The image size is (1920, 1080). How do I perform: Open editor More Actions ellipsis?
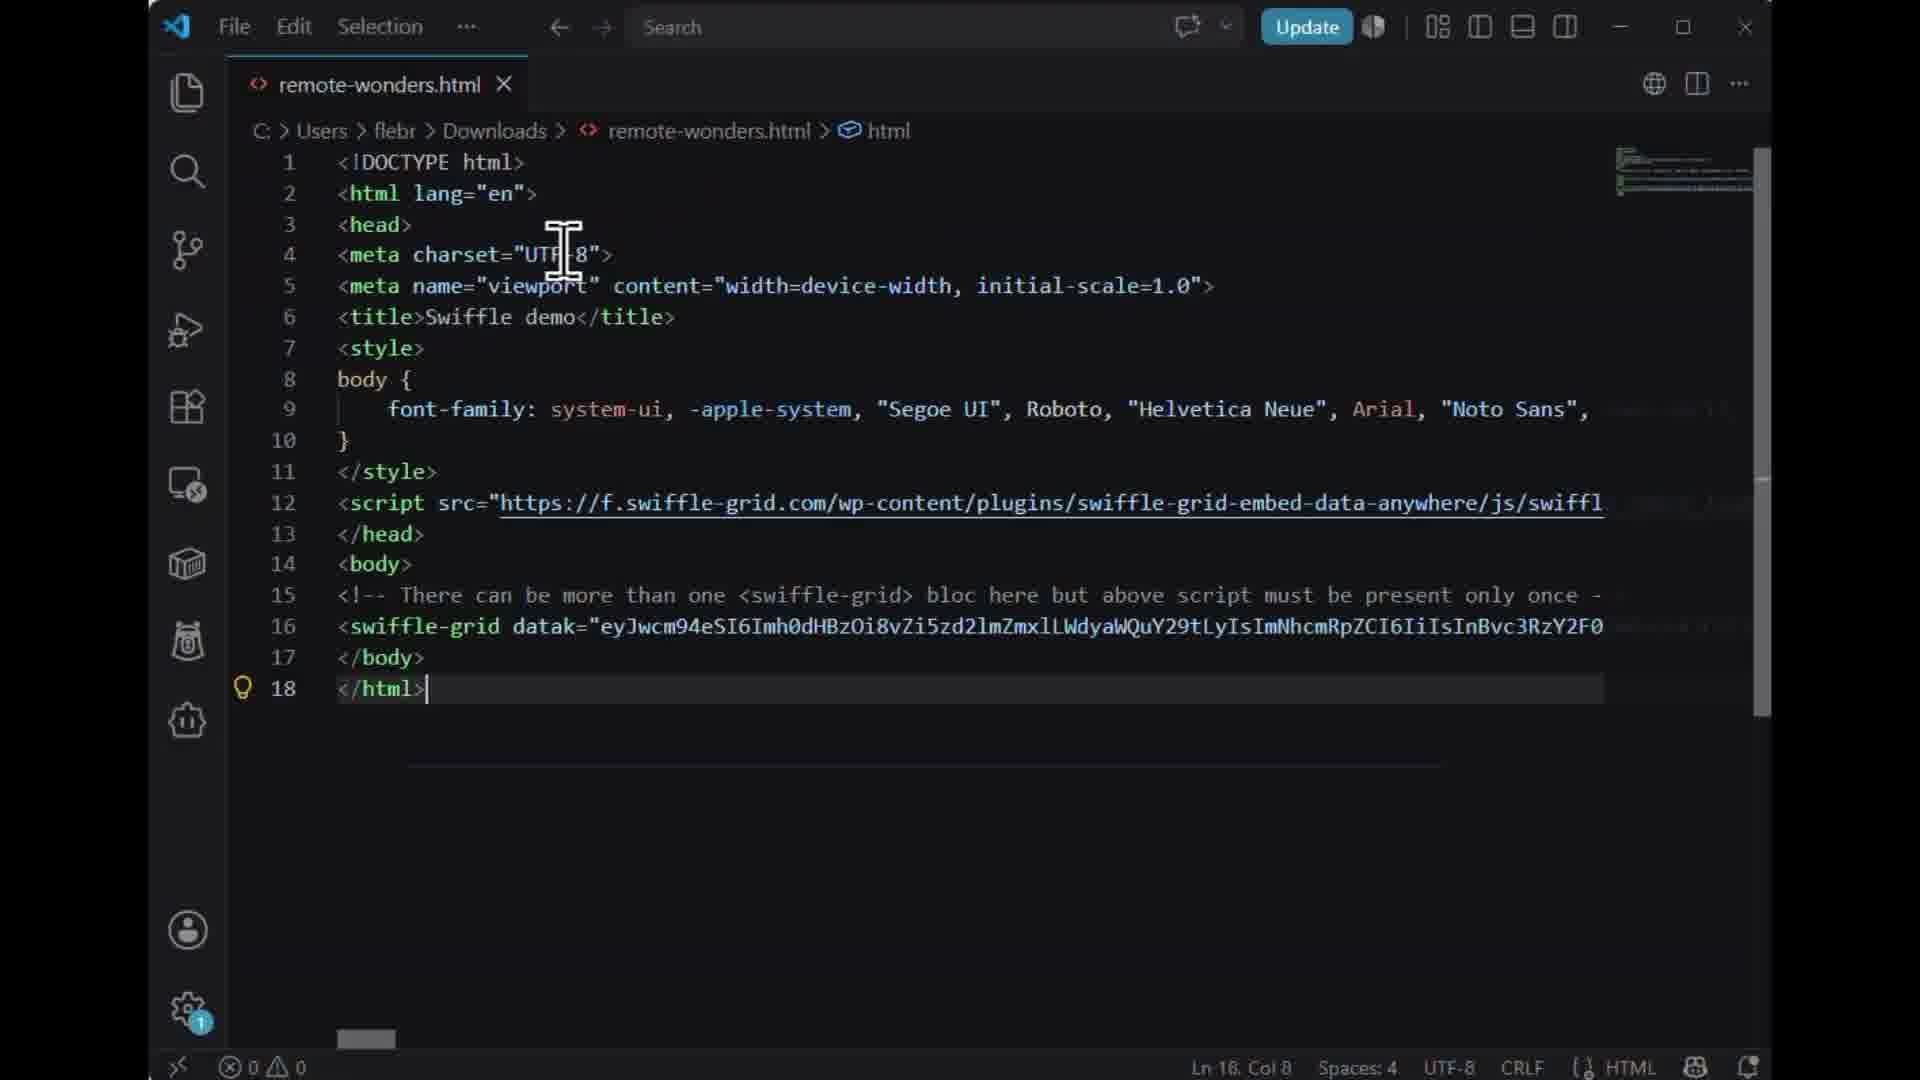tap(1740, 84)
